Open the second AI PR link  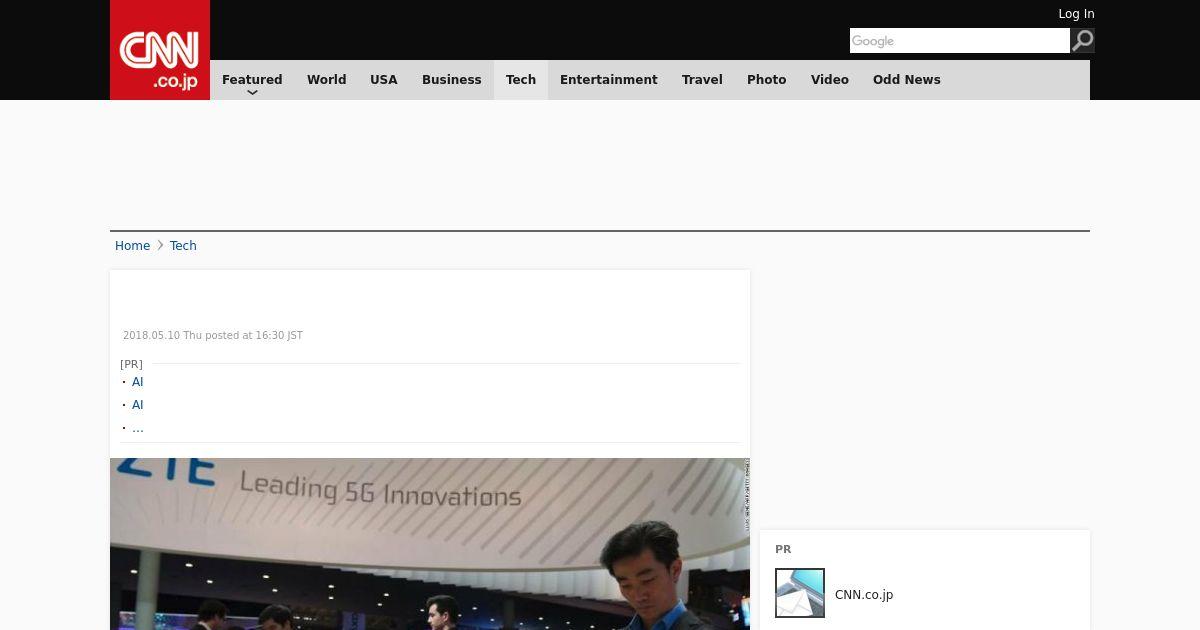tap(138, 405)
